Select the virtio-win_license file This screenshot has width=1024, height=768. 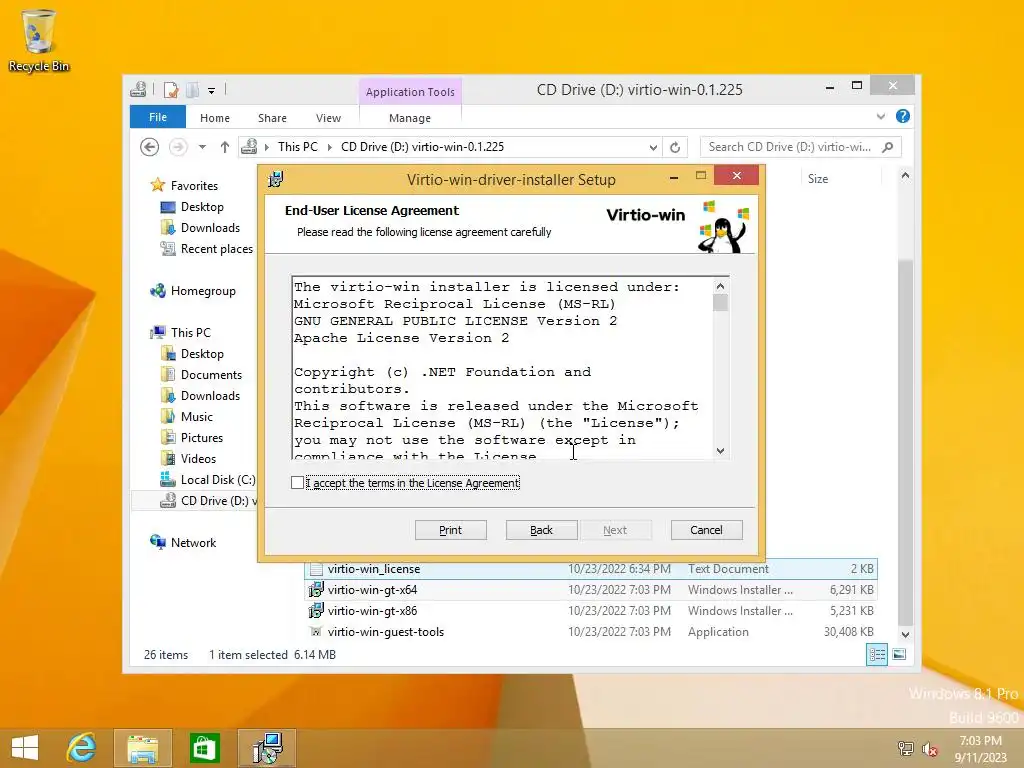(x=591, y=569)
